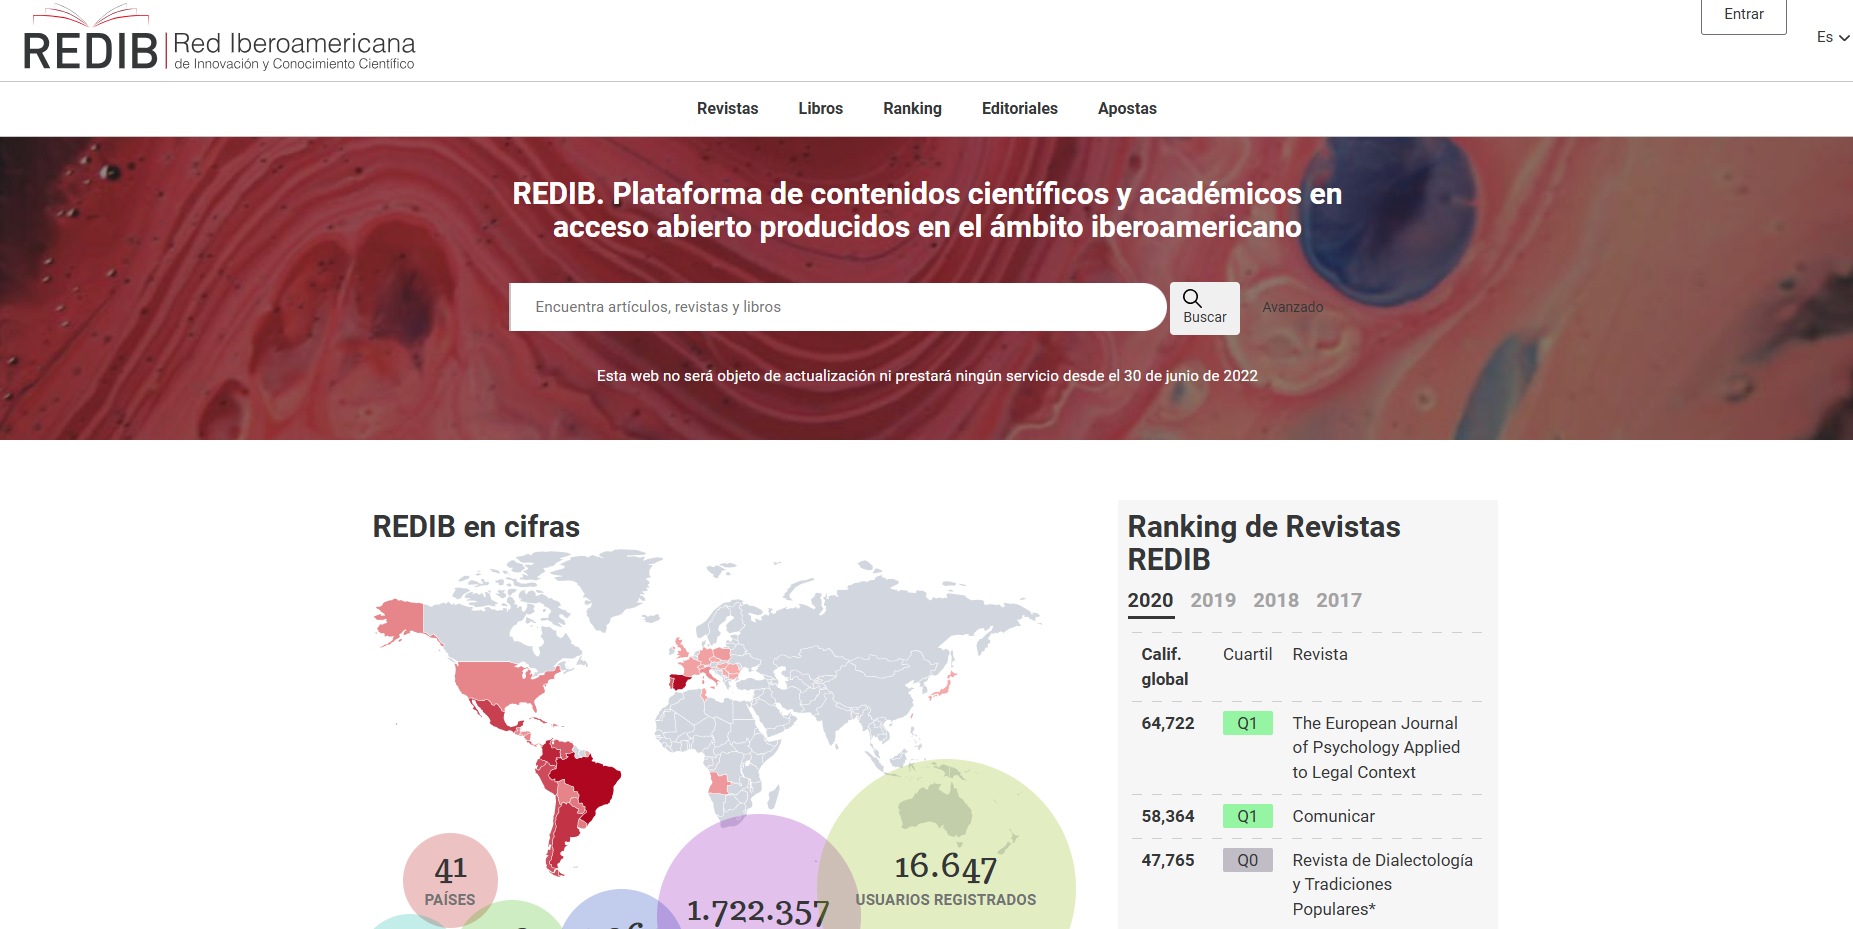Viewport: 1853px width, 929px height.
Task: Select the Q1 badge next to Comunicar
Action: pos(1247,816)
